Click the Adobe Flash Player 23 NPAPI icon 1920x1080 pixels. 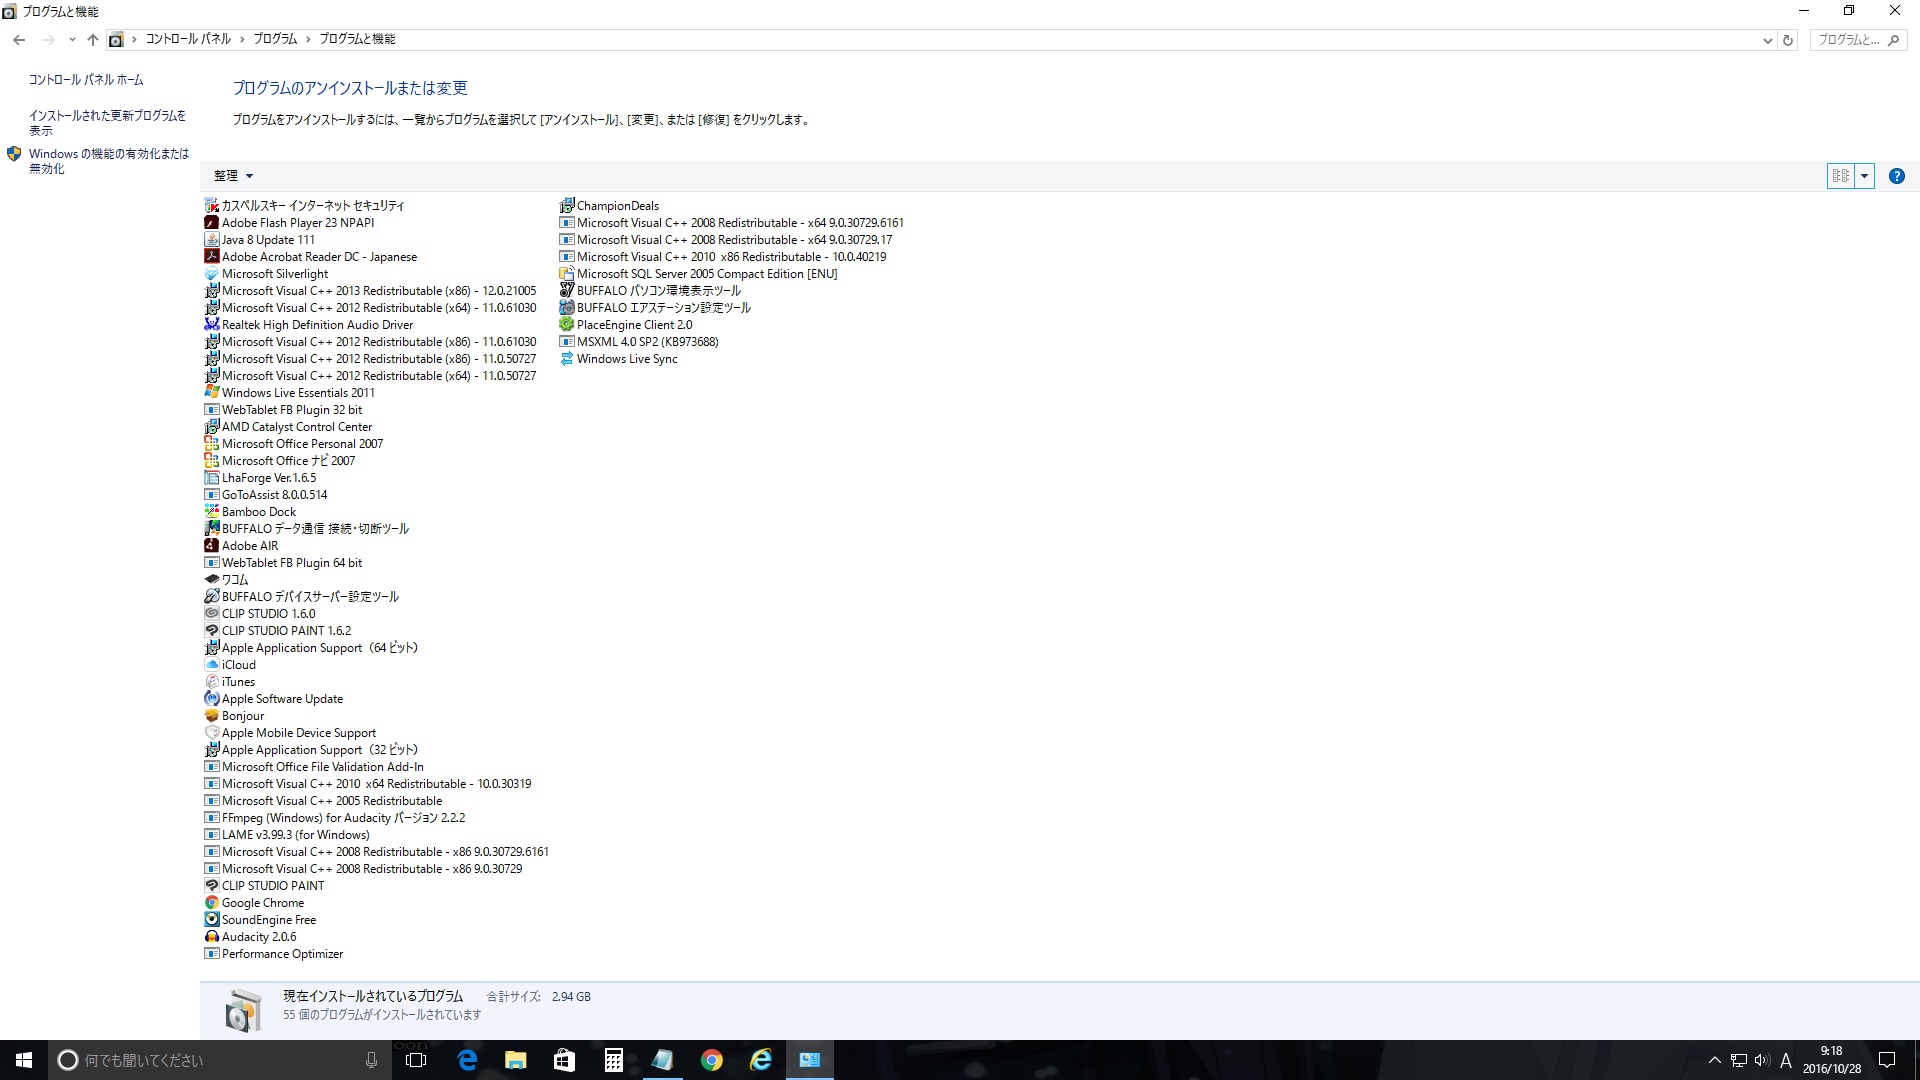[212, 223]
